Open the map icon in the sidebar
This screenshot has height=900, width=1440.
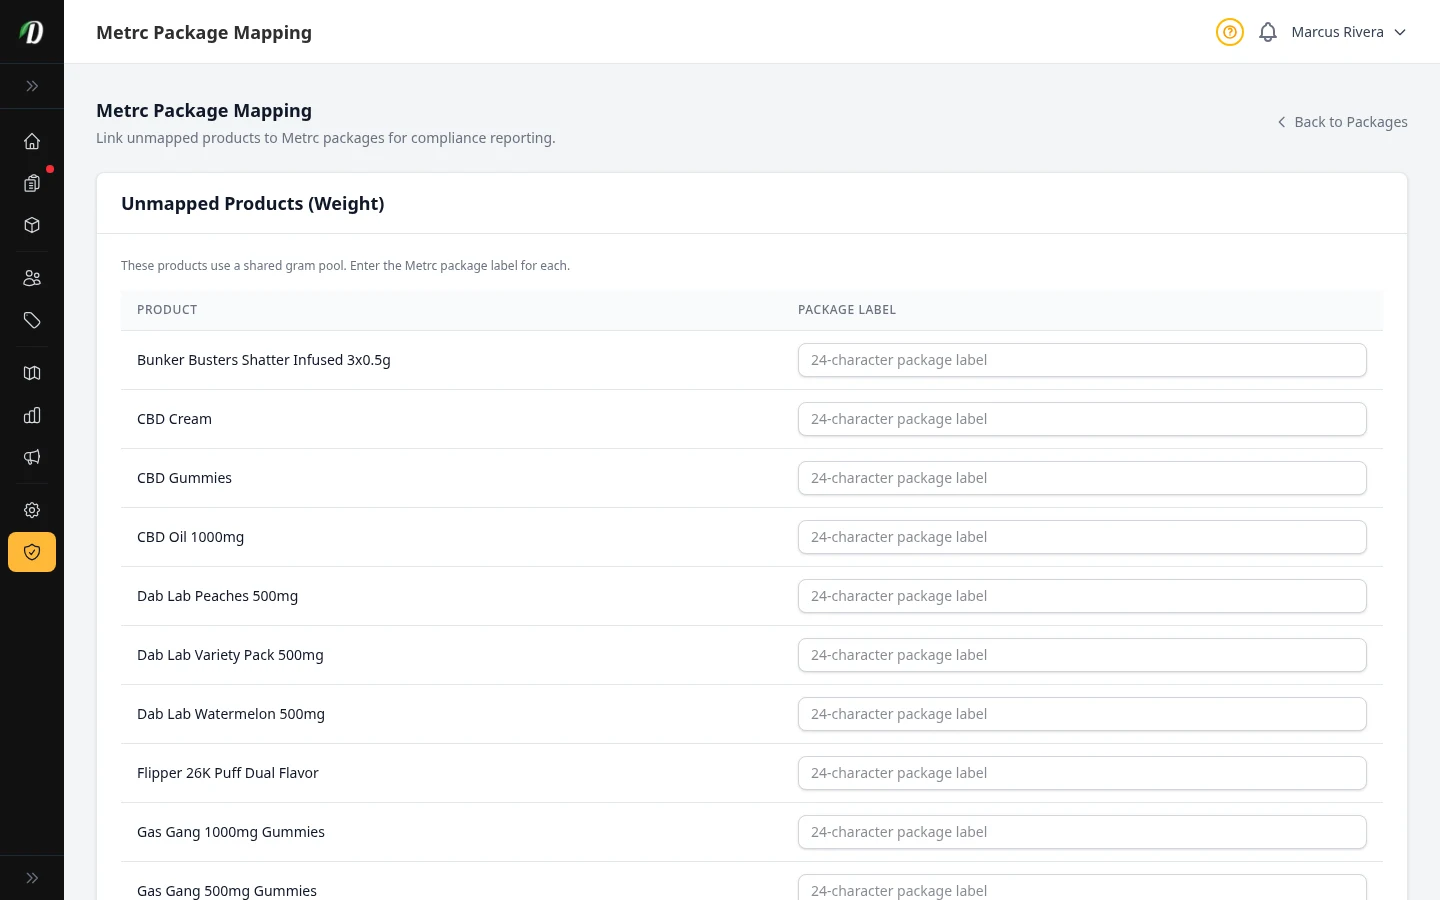pos(32,373)
